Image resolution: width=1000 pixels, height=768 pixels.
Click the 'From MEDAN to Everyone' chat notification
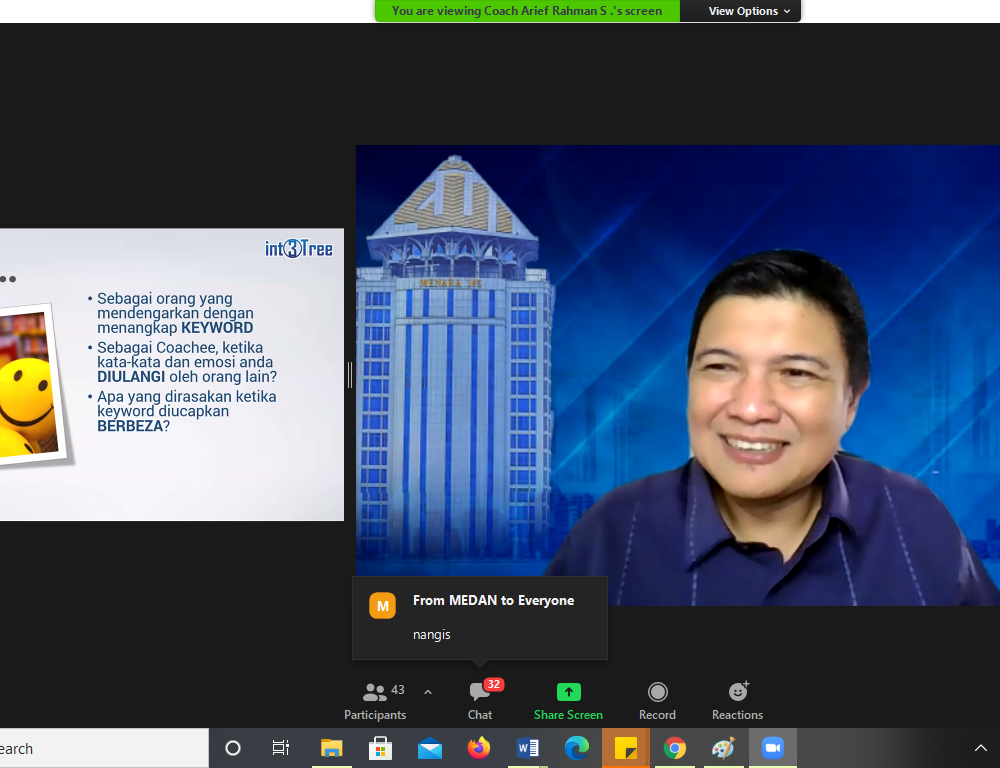pos(480,617)
